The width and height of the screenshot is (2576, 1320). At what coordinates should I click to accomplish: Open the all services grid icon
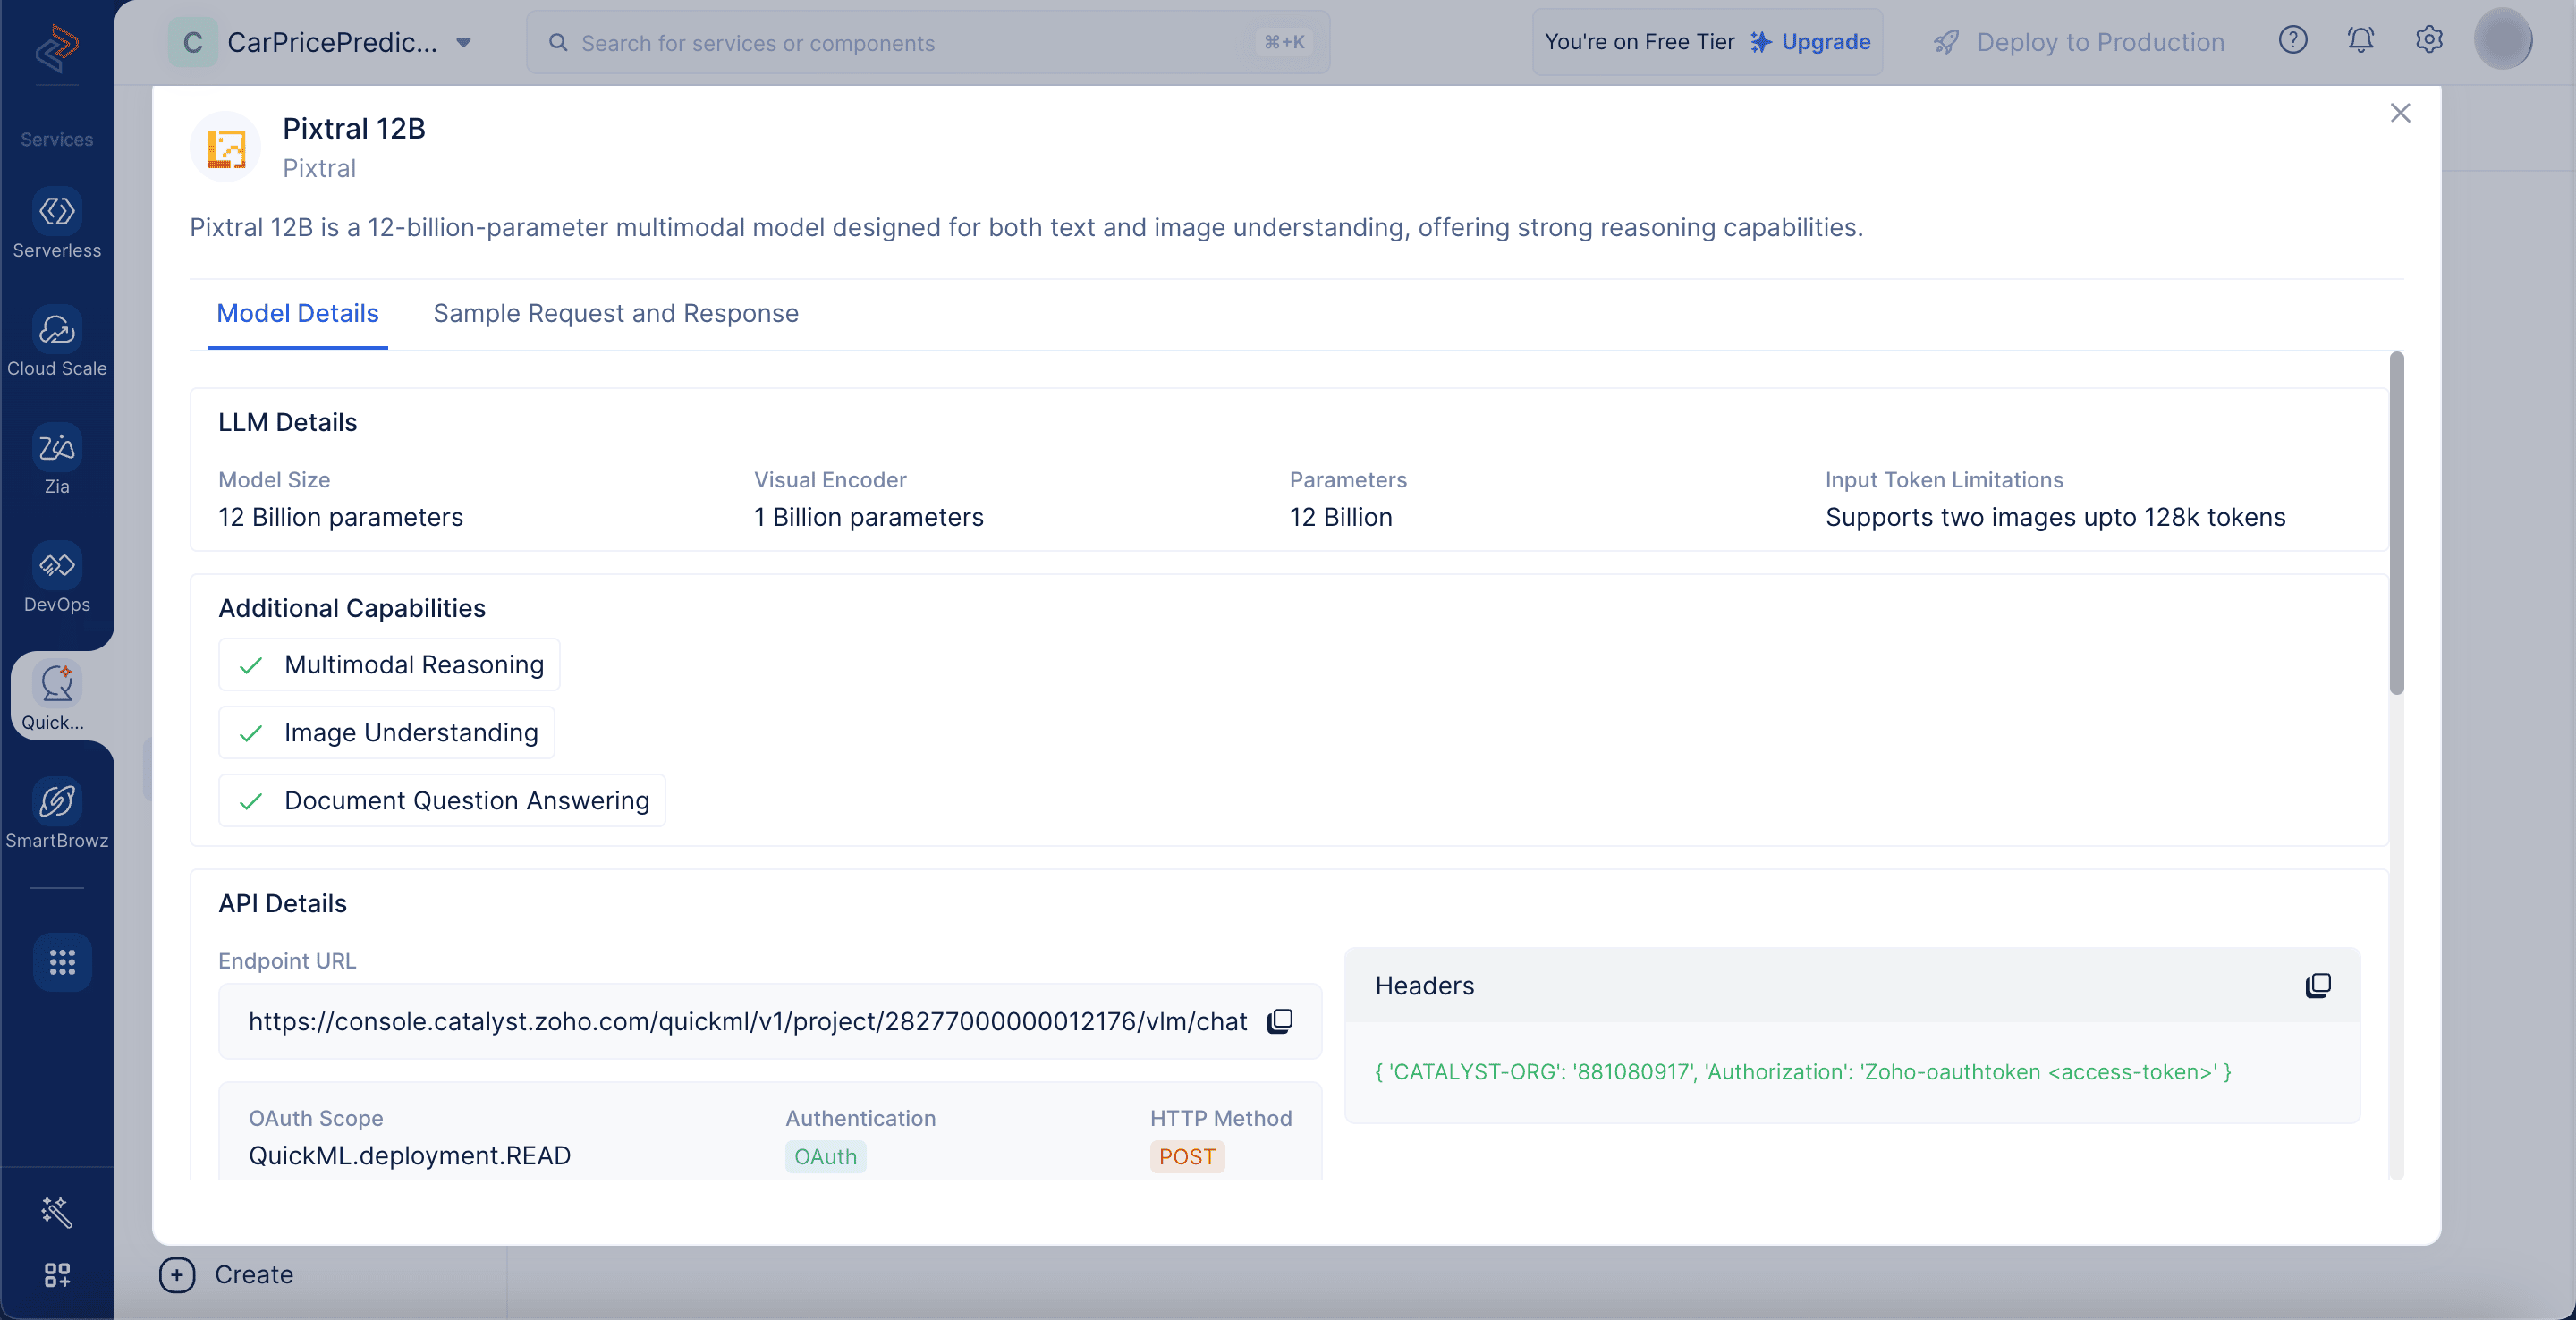(62, 962)
